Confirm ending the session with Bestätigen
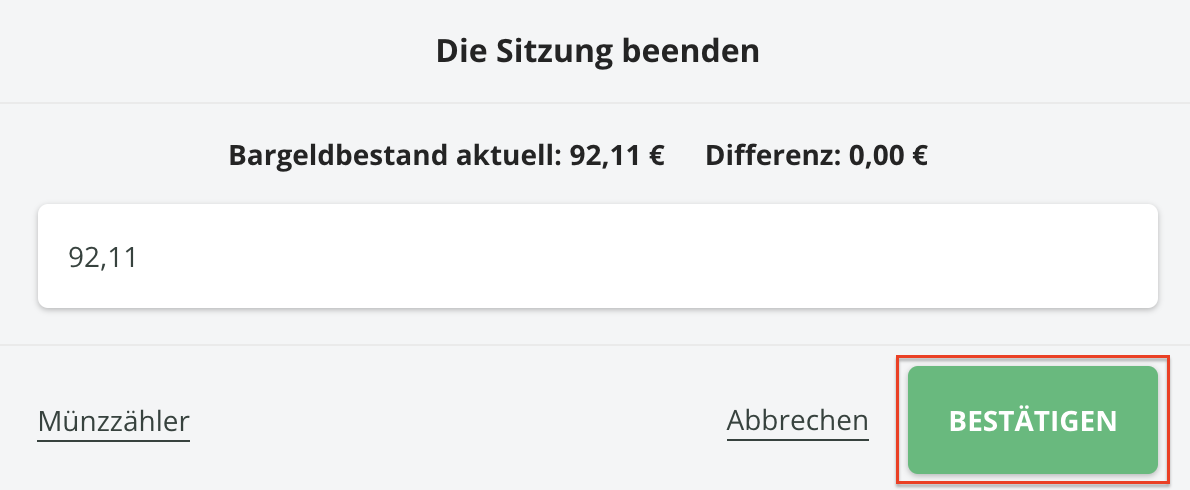The image size is (1190, 490). (x=1032, y=420)
